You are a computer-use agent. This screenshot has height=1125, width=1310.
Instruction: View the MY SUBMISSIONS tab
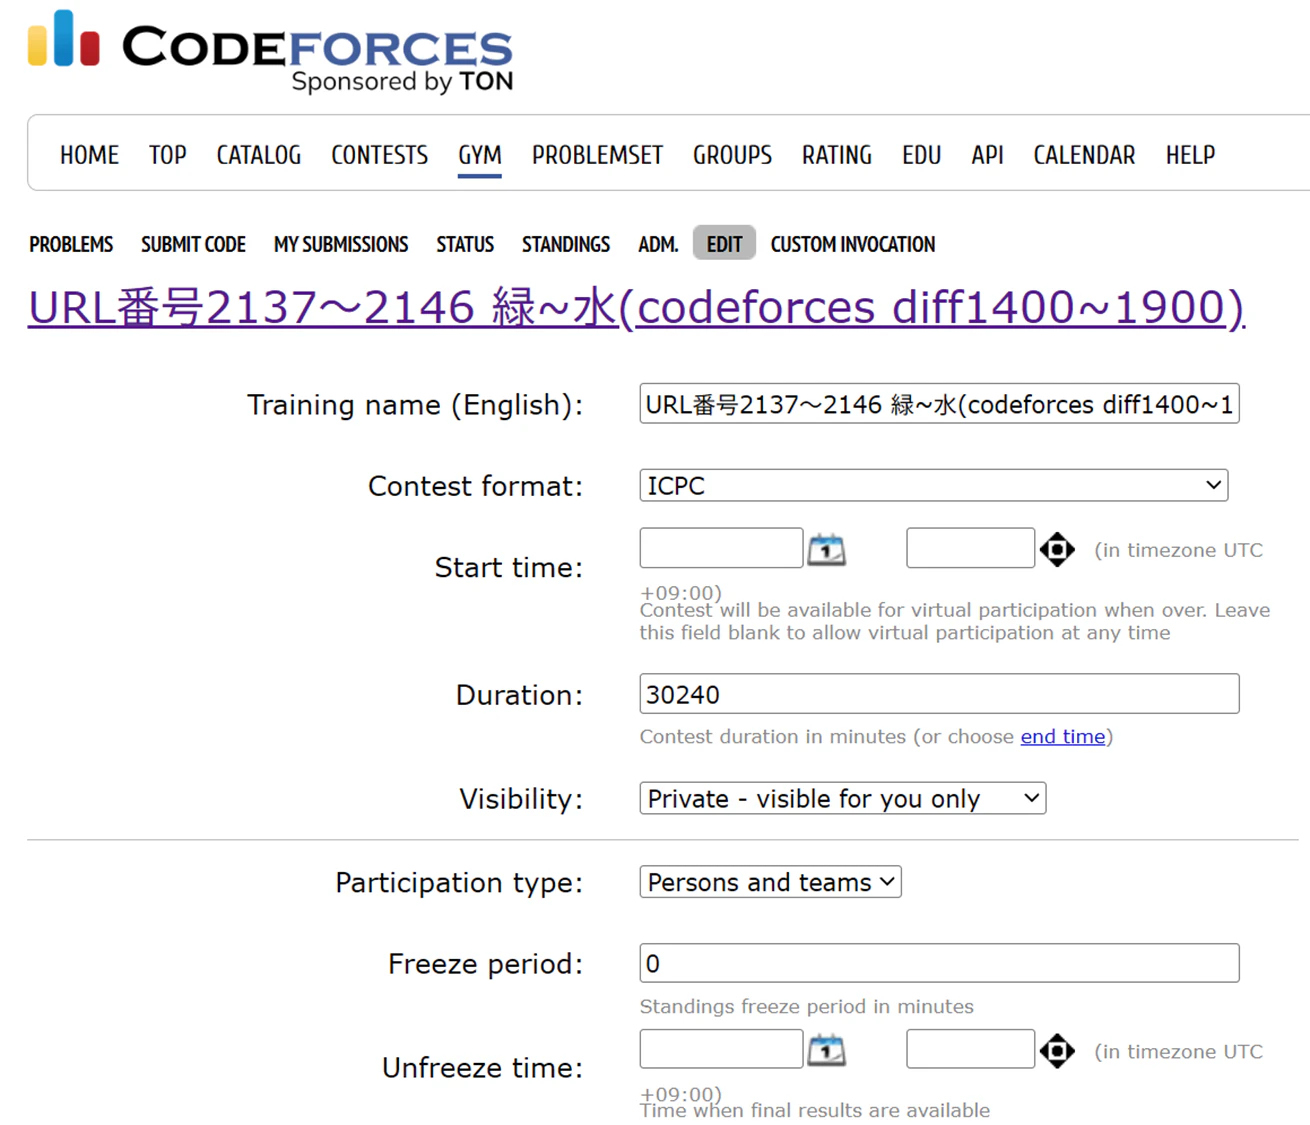[x=341, y=244]
